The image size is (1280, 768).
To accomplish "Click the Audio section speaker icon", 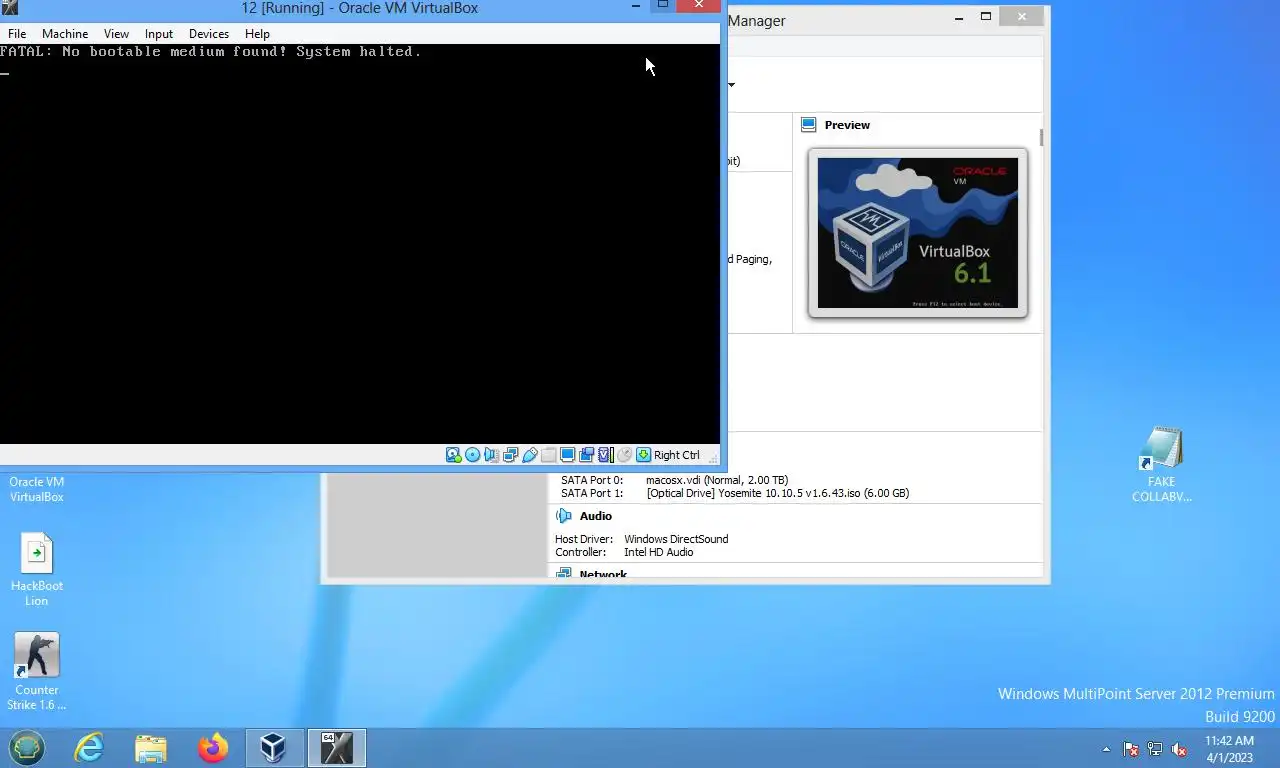I will (564, 516).
